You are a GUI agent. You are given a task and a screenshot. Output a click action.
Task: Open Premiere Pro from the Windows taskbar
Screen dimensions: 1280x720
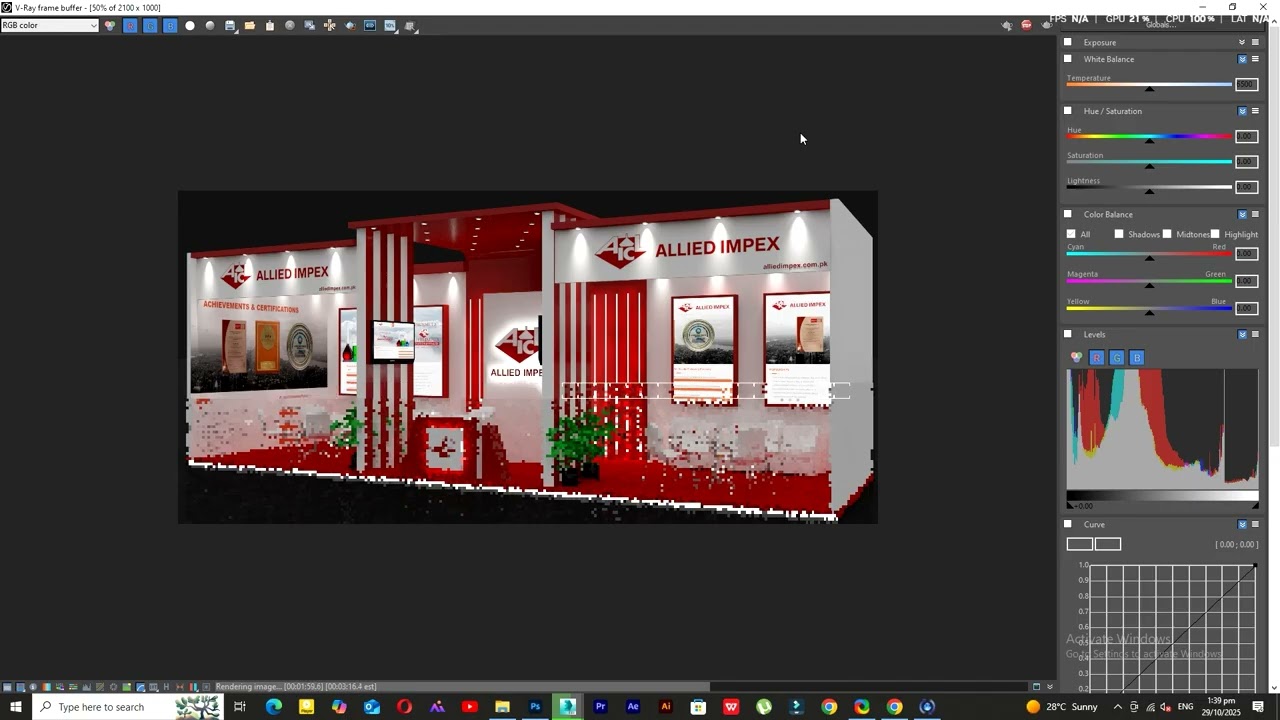coord(600,707)
